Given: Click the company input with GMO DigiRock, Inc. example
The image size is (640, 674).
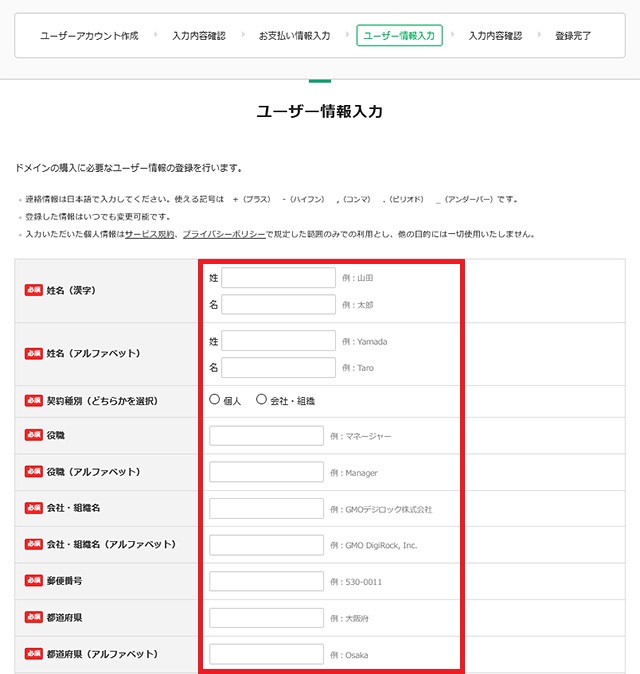Looking at the screenshot, I should [x=266, y=545].
